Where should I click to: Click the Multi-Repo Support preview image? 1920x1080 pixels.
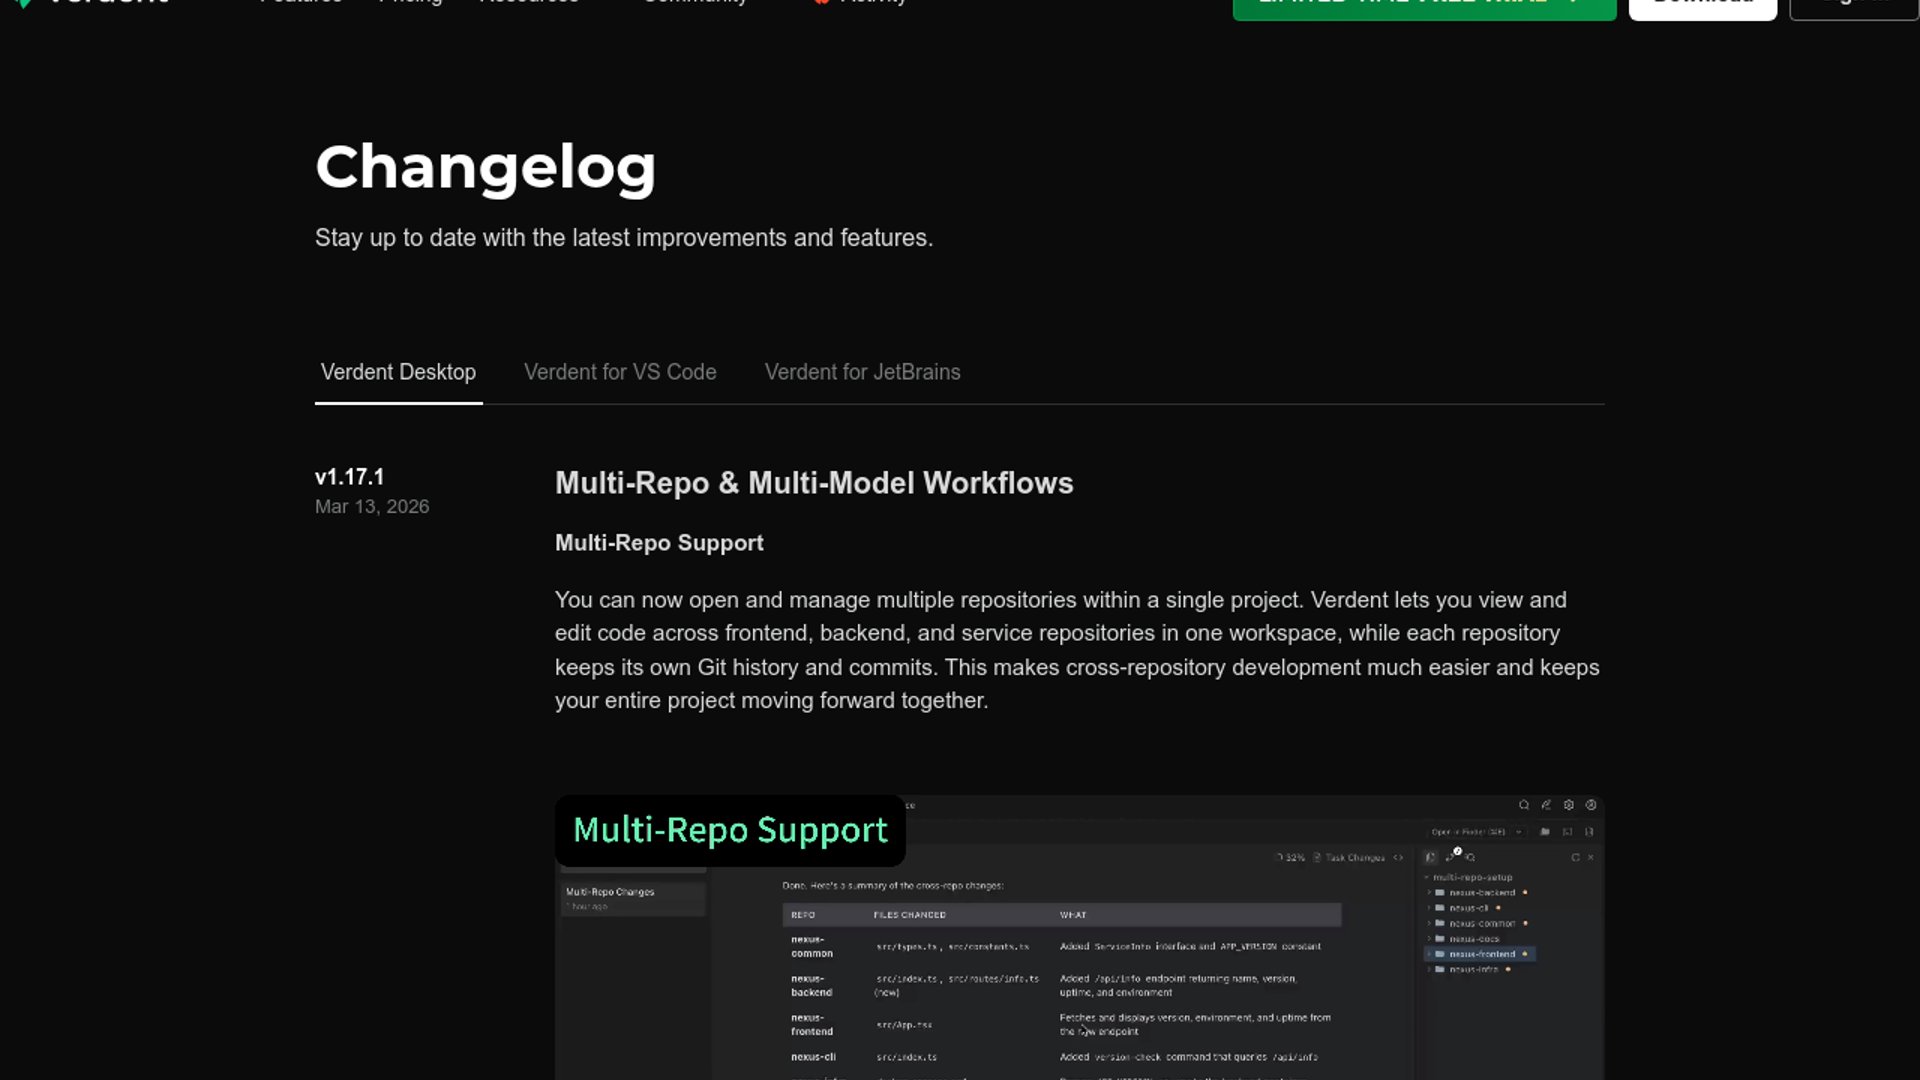(x=1079, y=960)
